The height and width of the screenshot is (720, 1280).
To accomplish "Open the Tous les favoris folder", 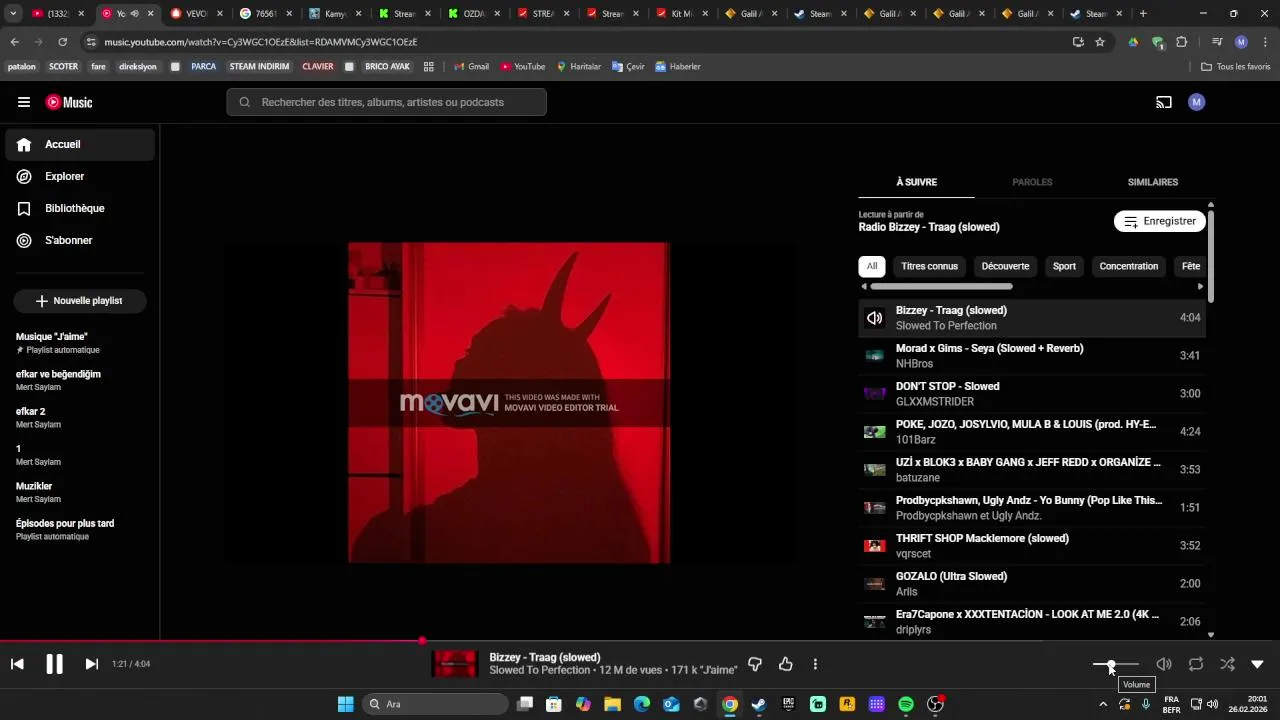I will (x=1236, y=67).
